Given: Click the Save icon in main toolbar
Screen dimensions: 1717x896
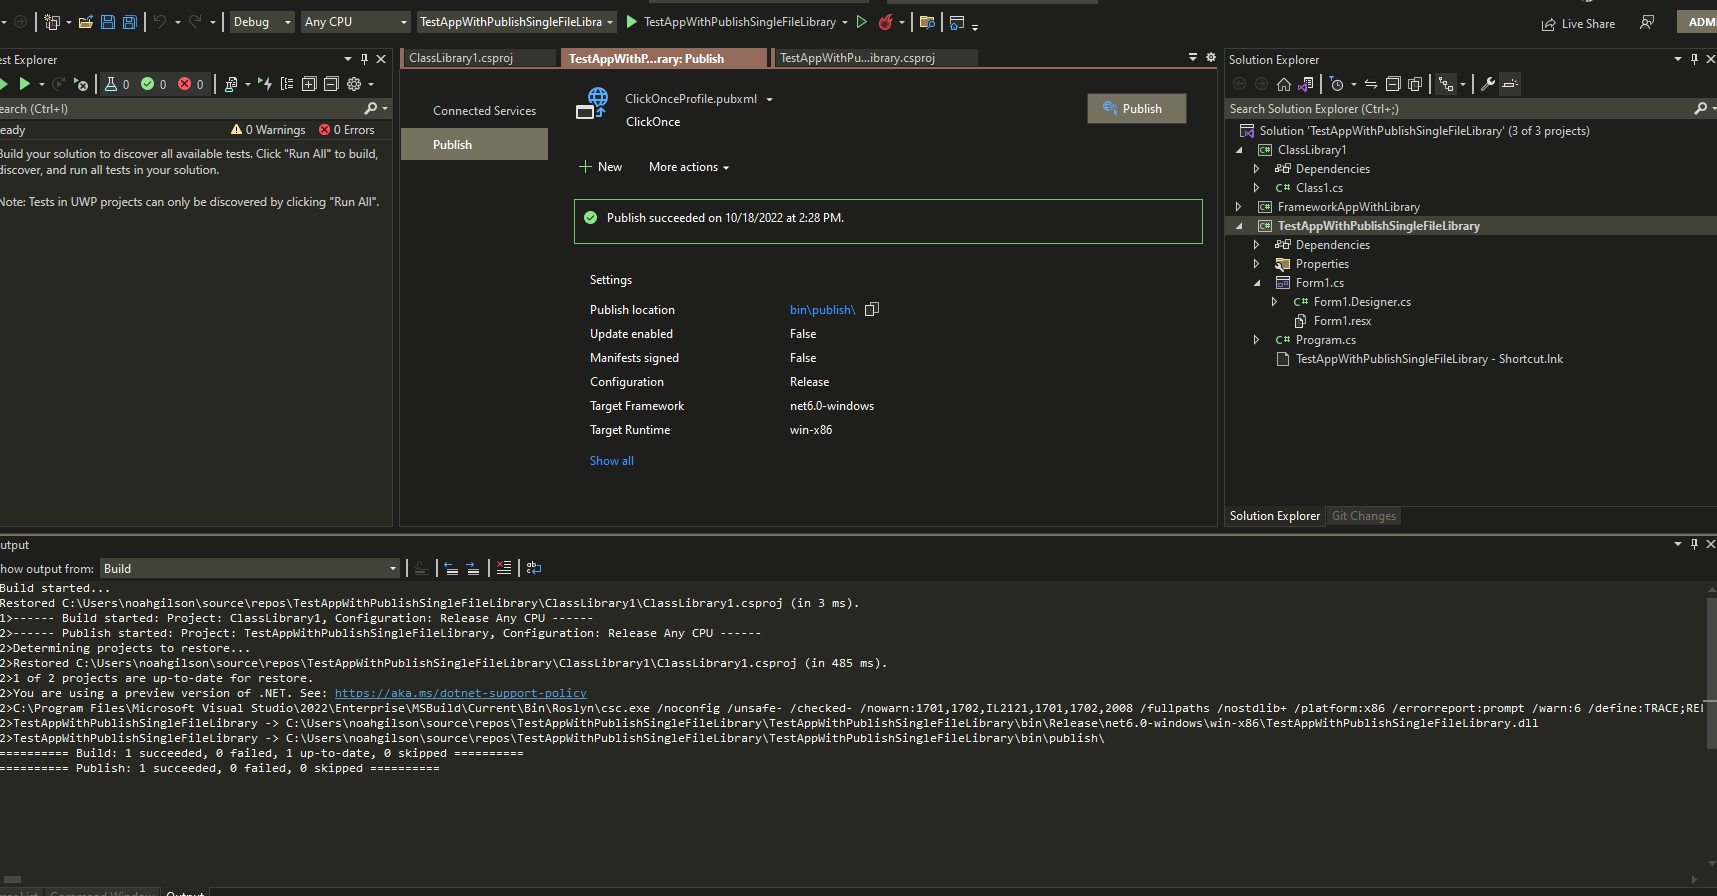Looking at the screenshot, I should [108, 22].
